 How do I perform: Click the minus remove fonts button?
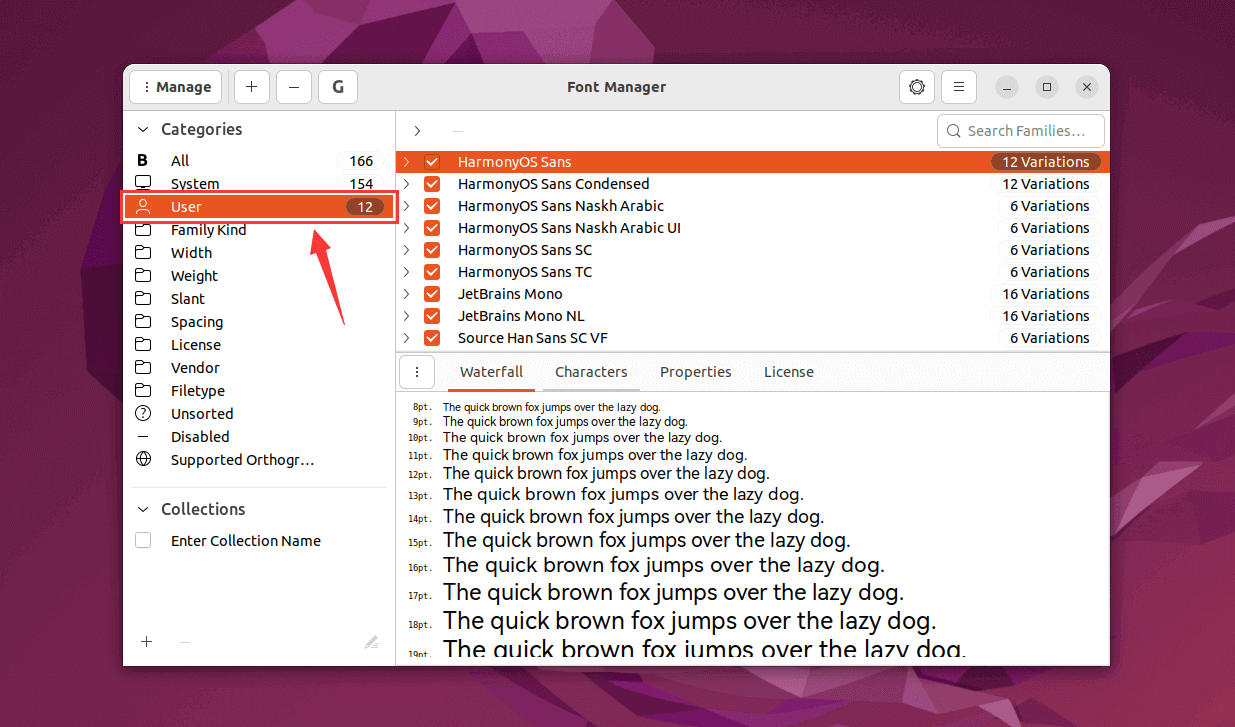click(293, 87)
